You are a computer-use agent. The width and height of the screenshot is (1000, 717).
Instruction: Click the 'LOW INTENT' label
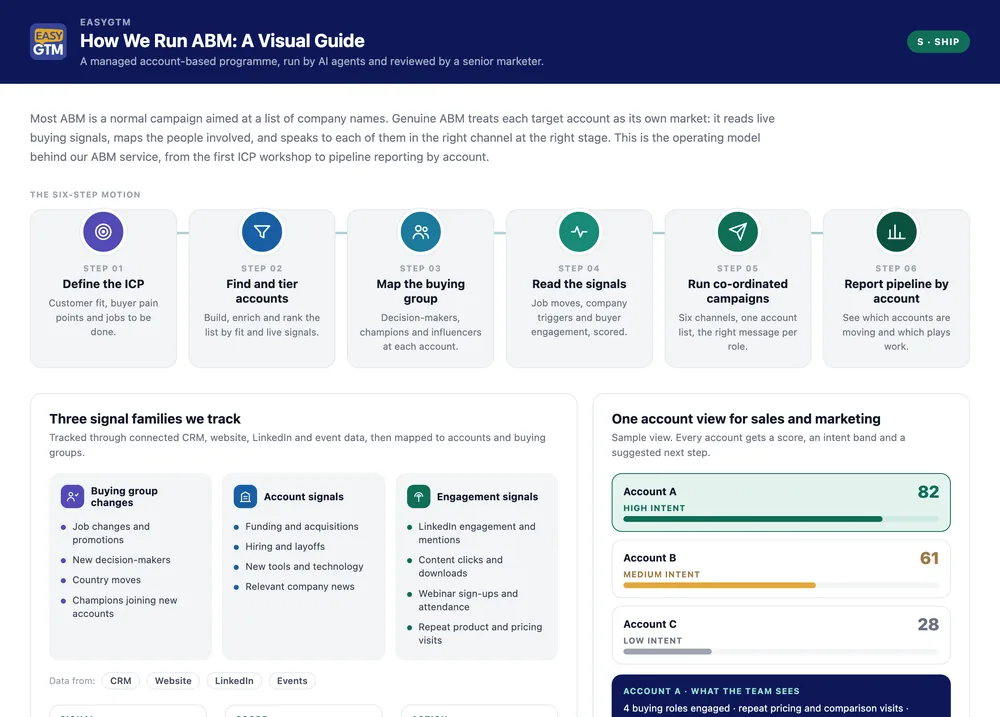(x=652, y=641)
